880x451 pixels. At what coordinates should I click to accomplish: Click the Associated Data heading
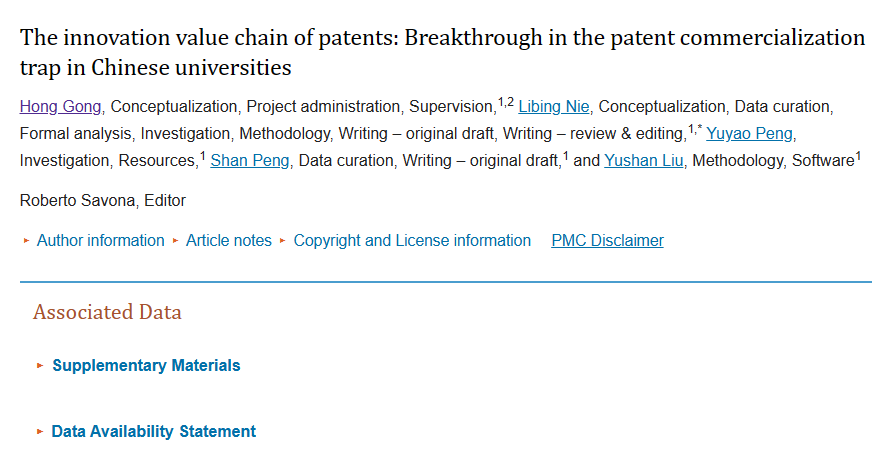[x=107, y=312]
